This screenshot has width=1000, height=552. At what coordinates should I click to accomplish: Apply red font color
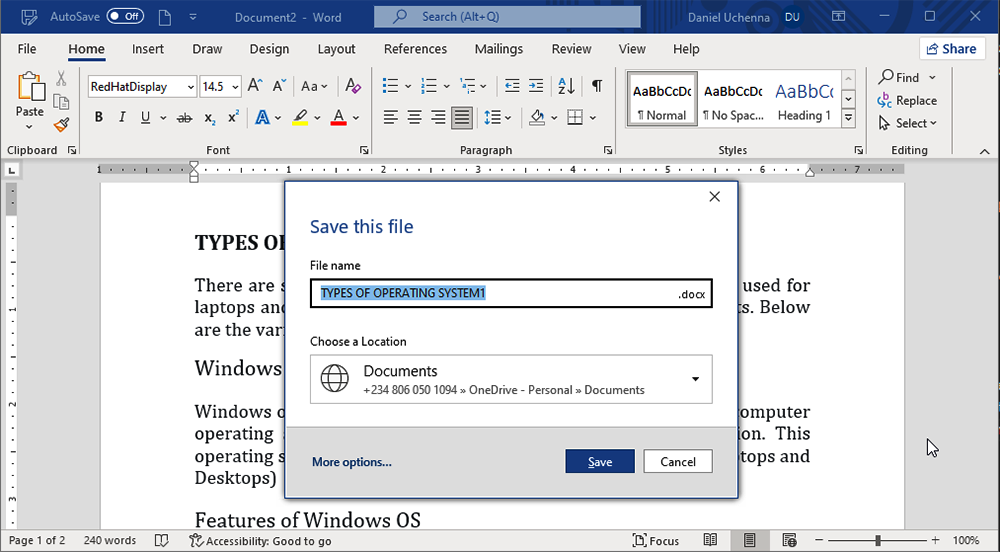pyautogui.click(x=339, y=117)
